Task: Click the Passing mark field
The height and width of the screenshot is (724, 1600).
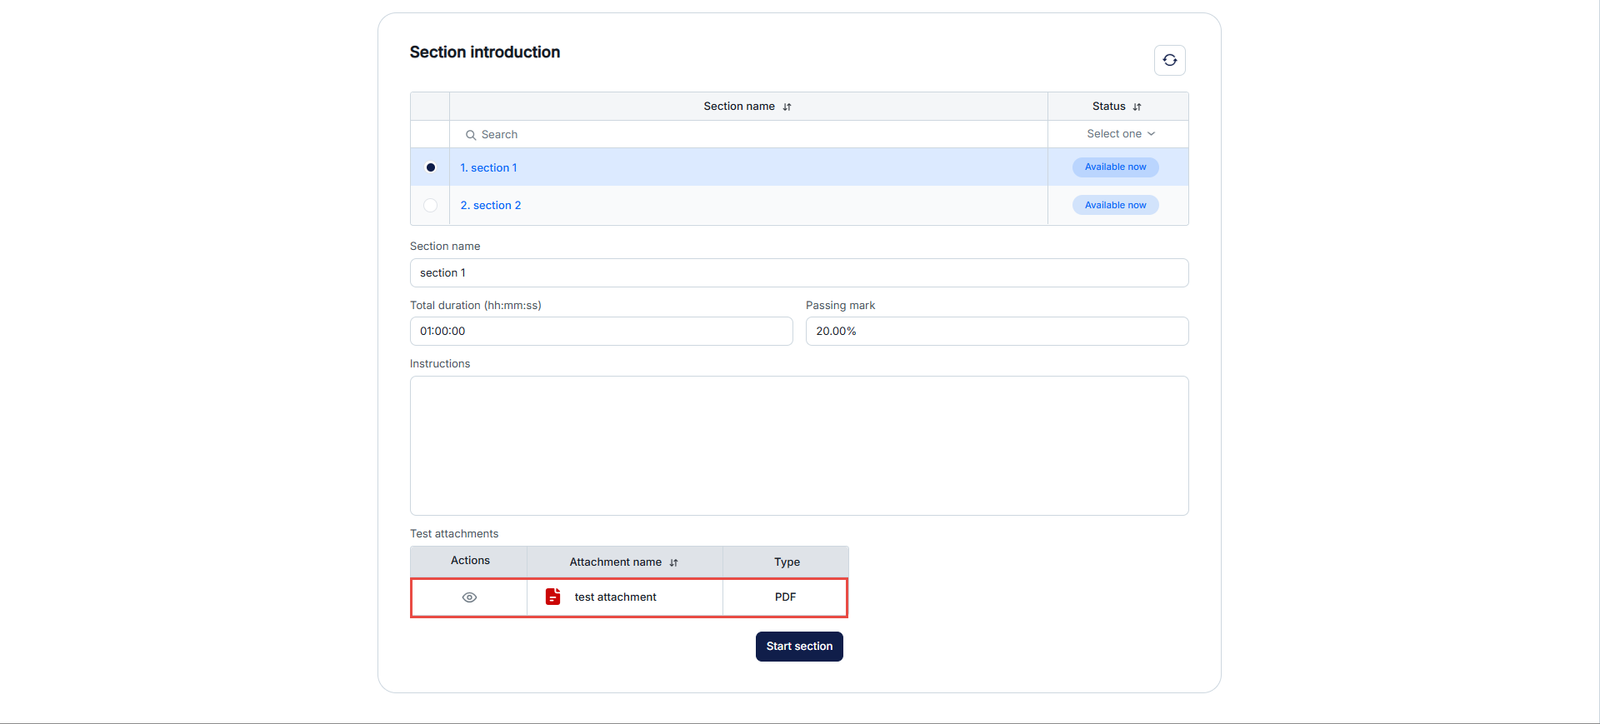Action: pyautogui.click(x=997, y=331)
